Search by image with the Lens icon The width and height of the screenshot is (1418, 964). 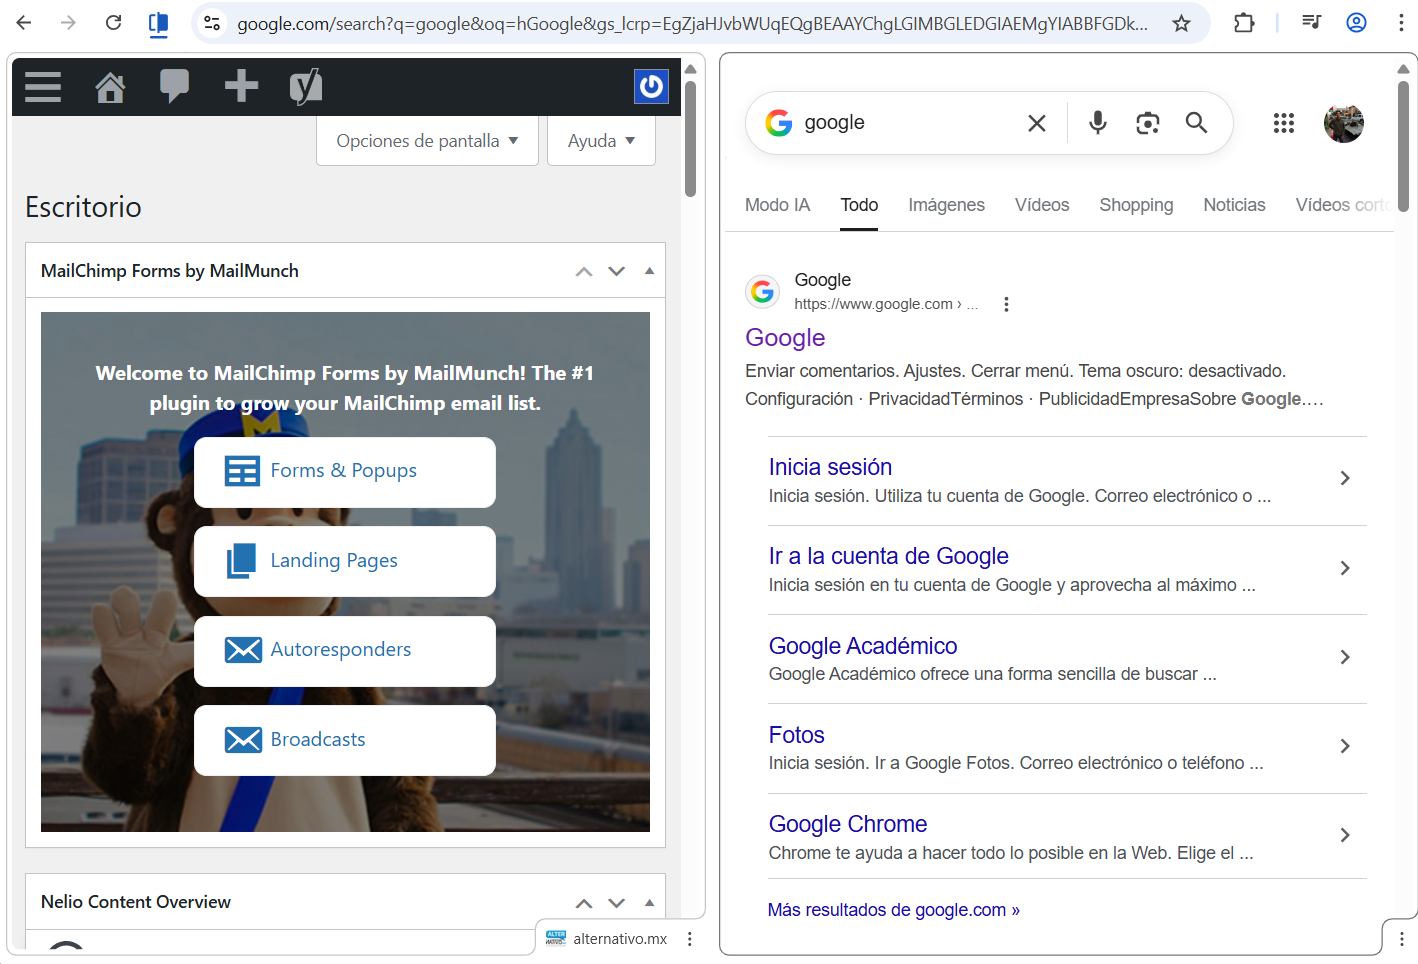[1147, 123]
